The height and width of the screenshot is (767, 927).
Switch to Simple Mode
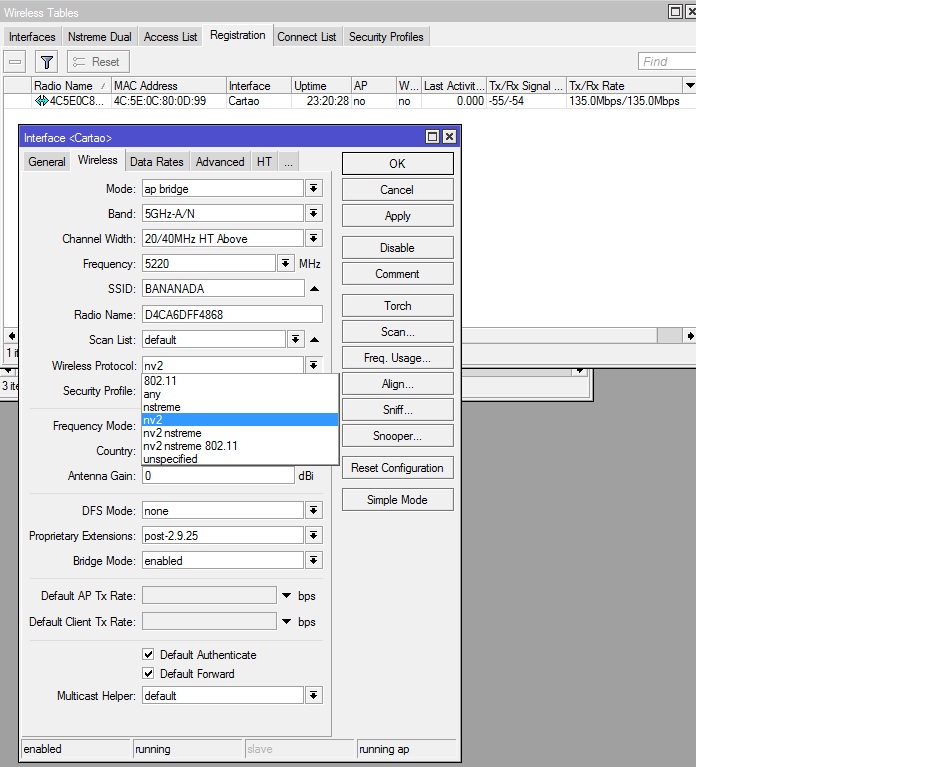[x=397, y=500]
